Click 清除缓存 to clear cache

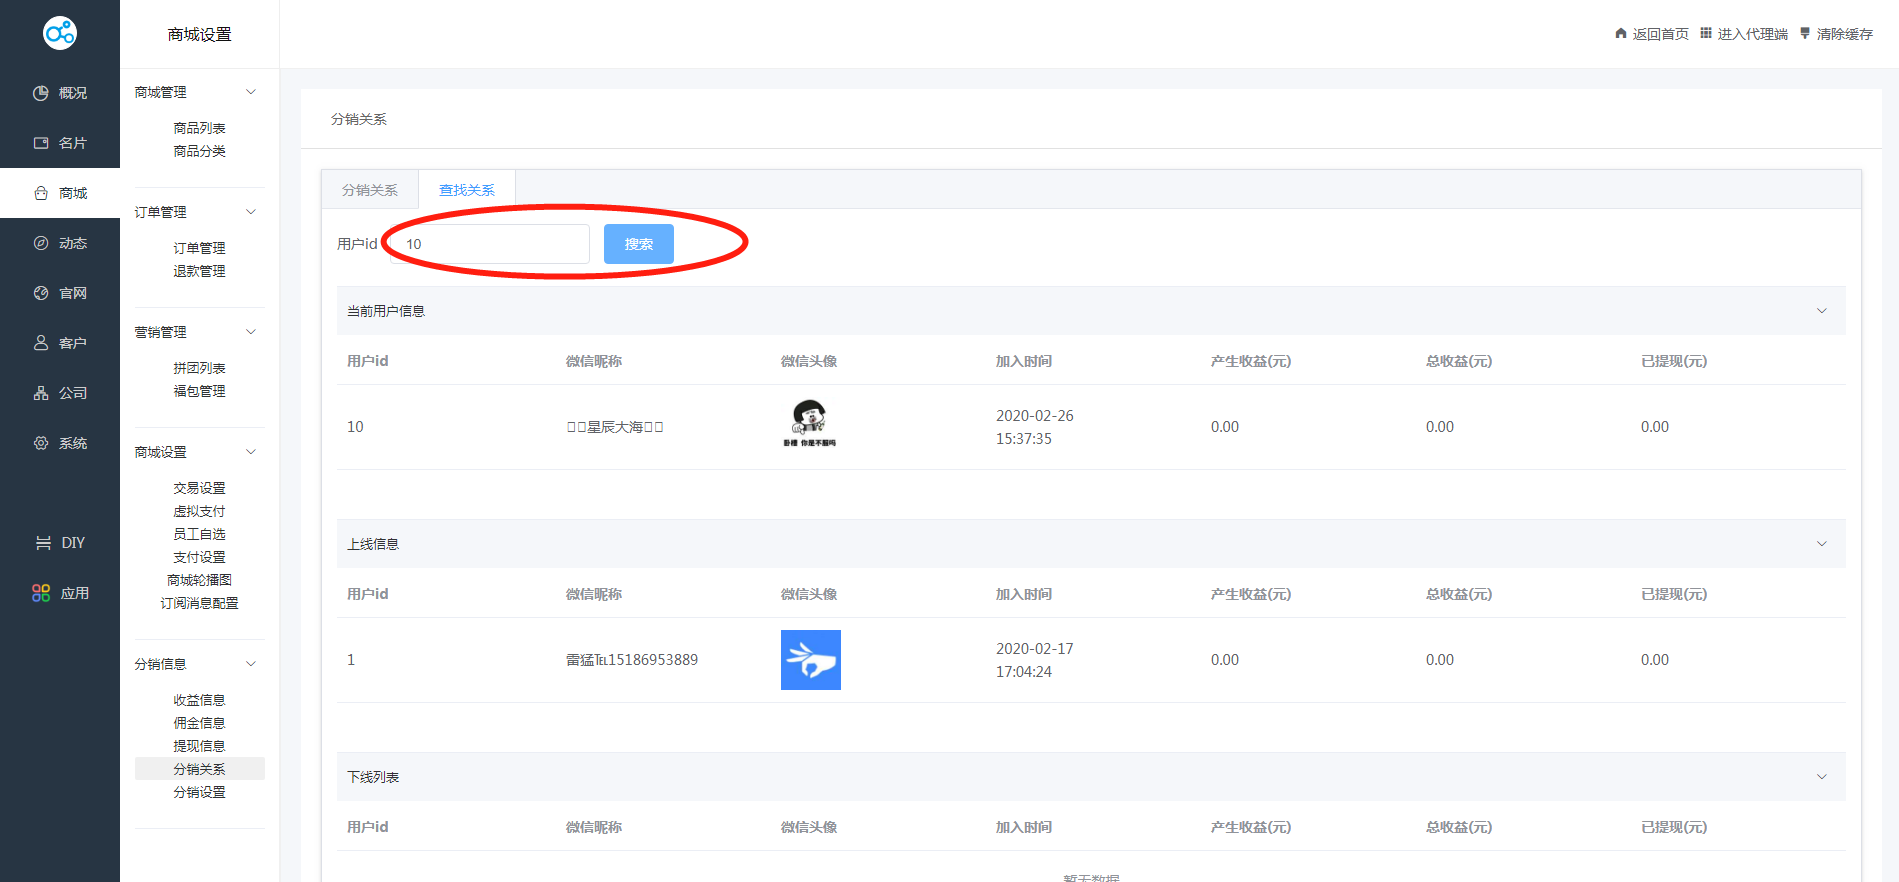(1836, 34)
